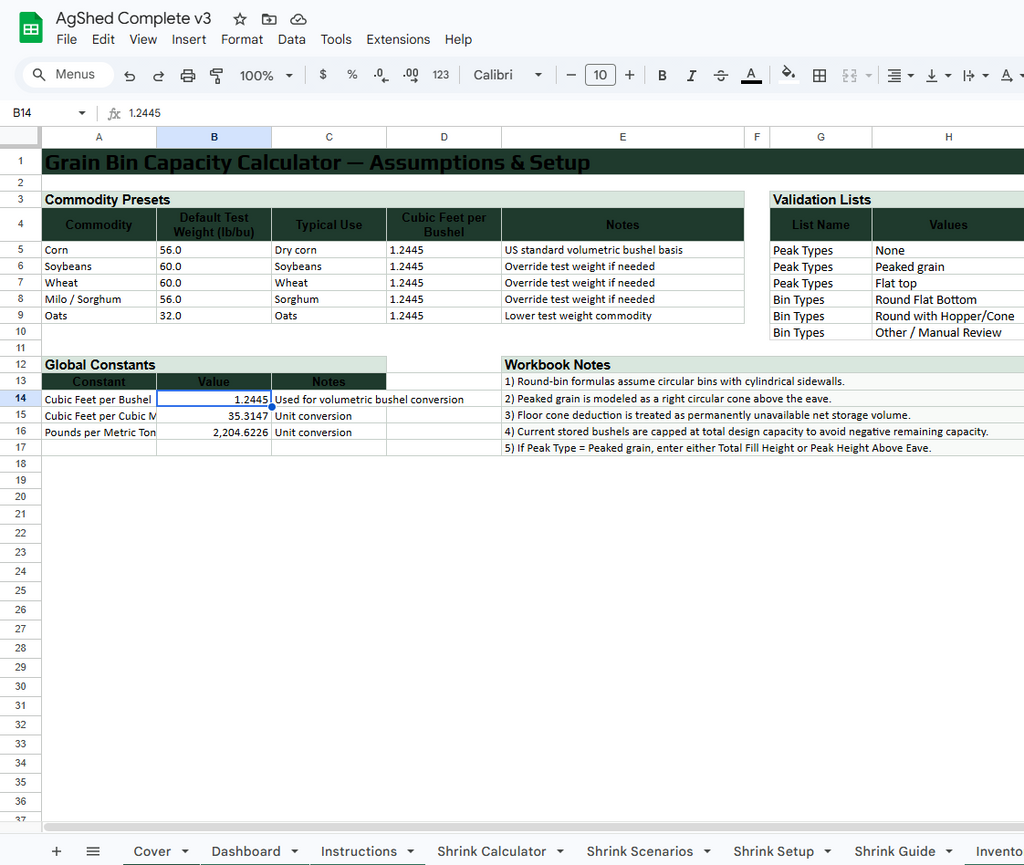Toggle italic formatting
The image size is (1024, 865).
click(691, 75)
